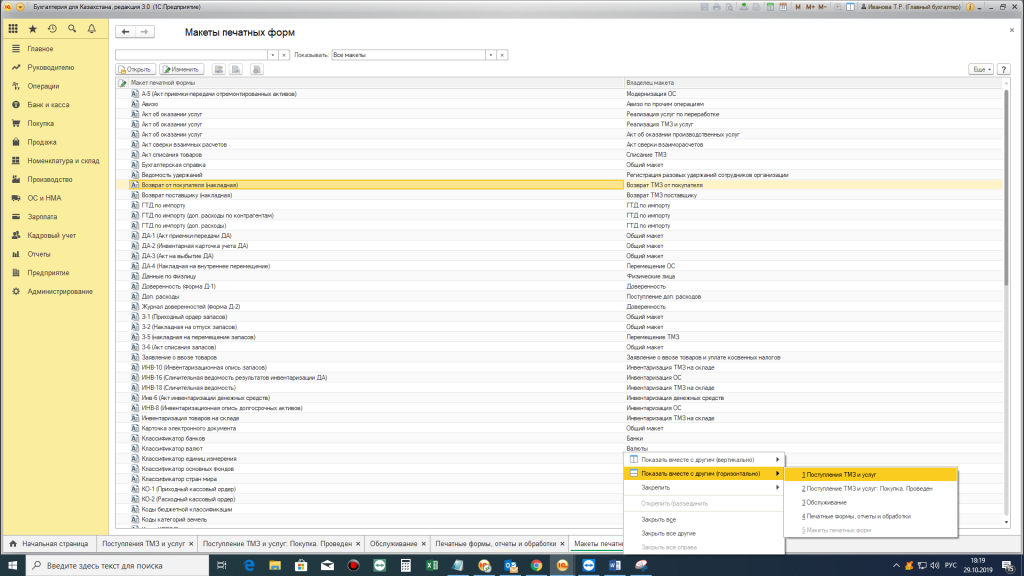This screenshot has height=576, width=1024.
Task: Click get link icon in top toolbar
Action: click(744, 7)
